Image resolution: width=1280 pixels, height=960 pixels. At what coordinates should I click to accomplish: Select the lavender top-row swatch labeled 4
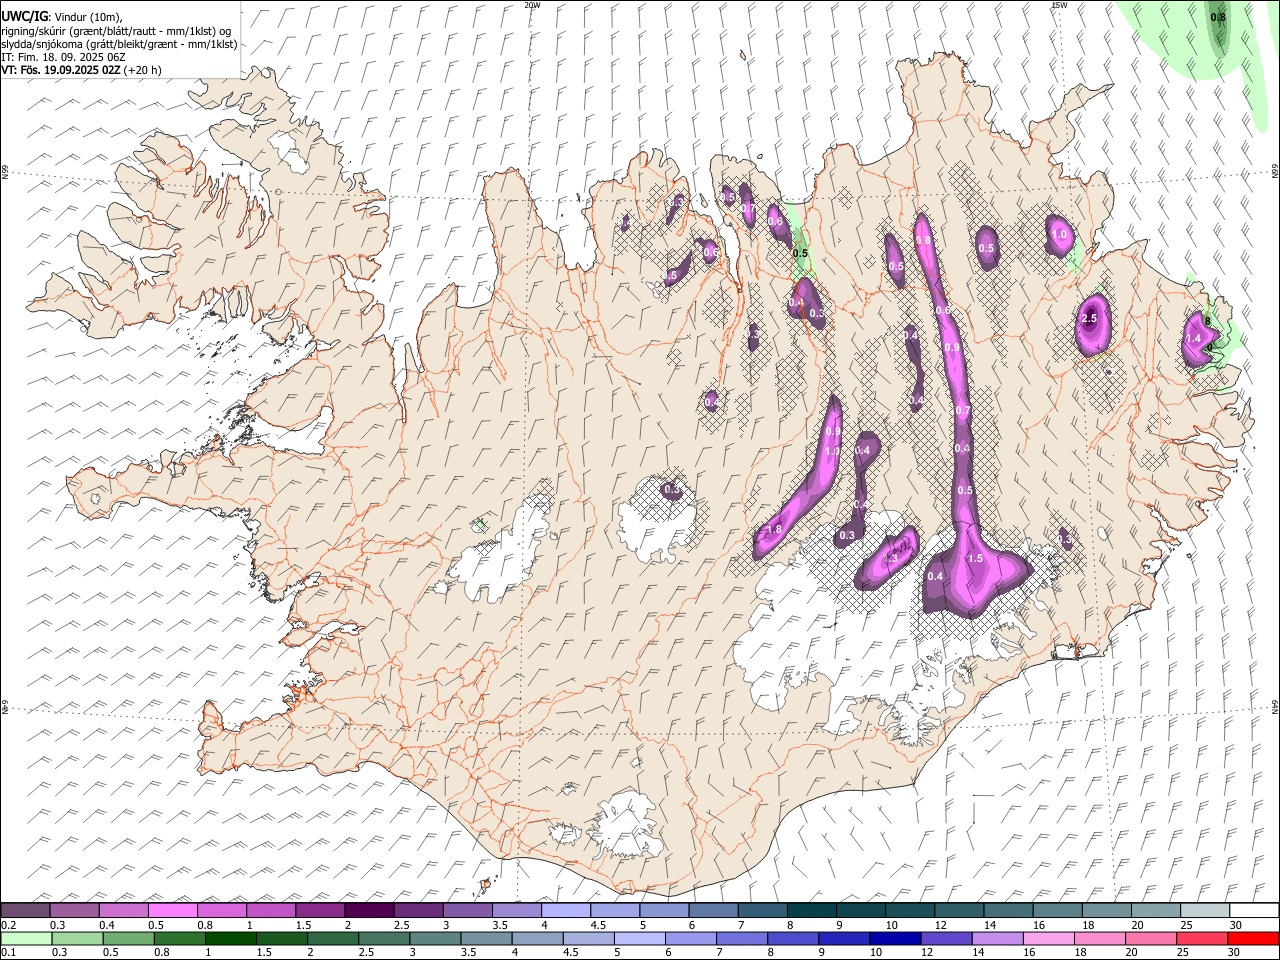(x=566, y=911)
